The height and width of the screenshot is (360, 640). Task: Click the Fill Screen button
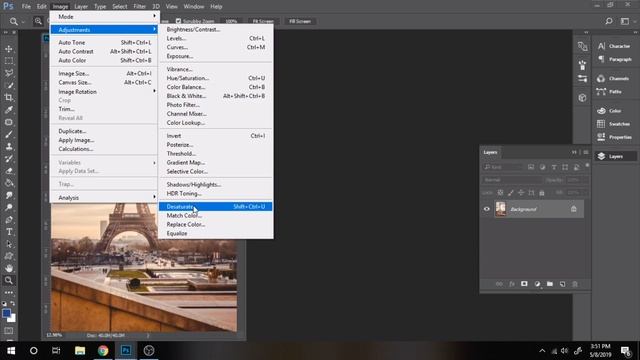(300, 21)
